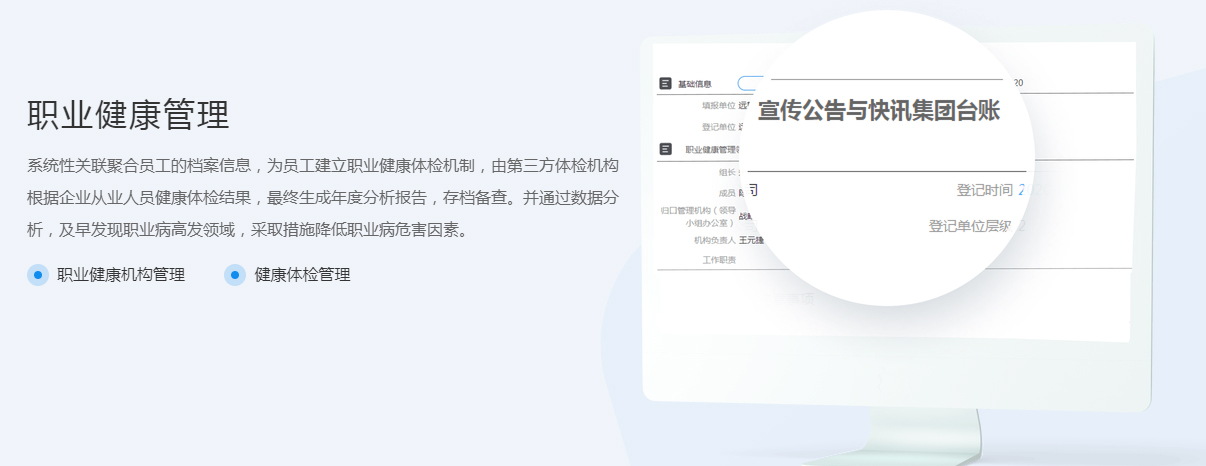Click the 登记单位层级 field label
1206x466 pixels.
[970, 226]
